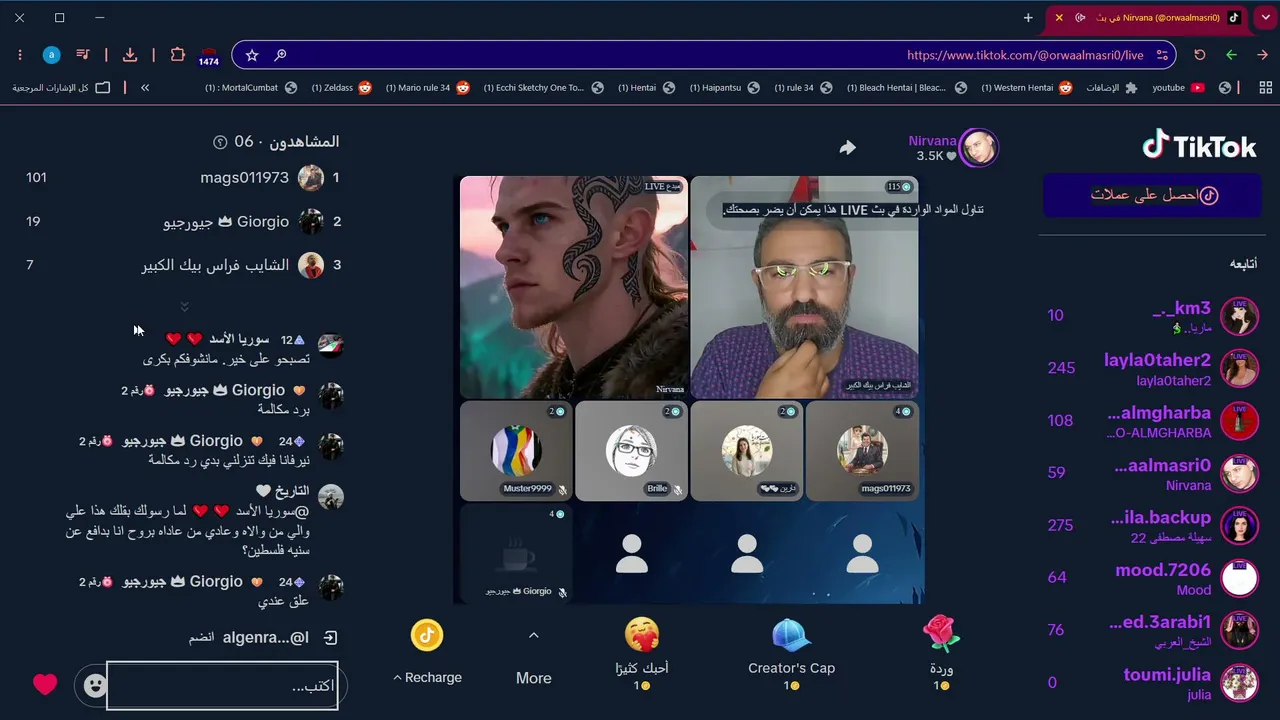Close the Nirvana TikTok tab
This screenshot has width=1280, height=720.
[1059, 18]
